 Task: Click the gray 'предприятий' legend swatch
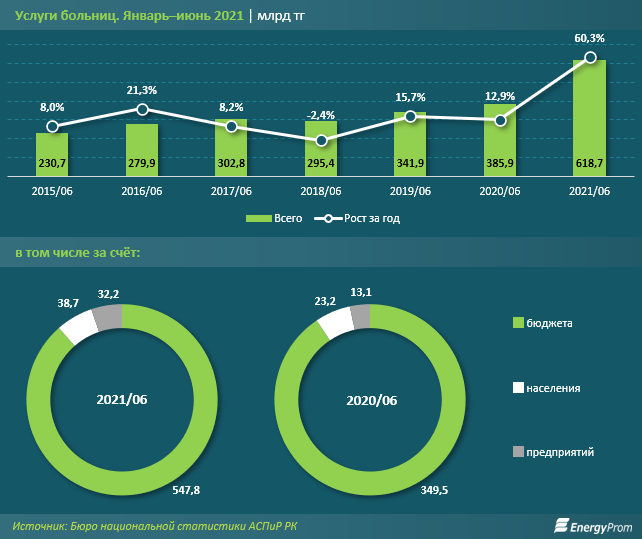click(518, 453)
